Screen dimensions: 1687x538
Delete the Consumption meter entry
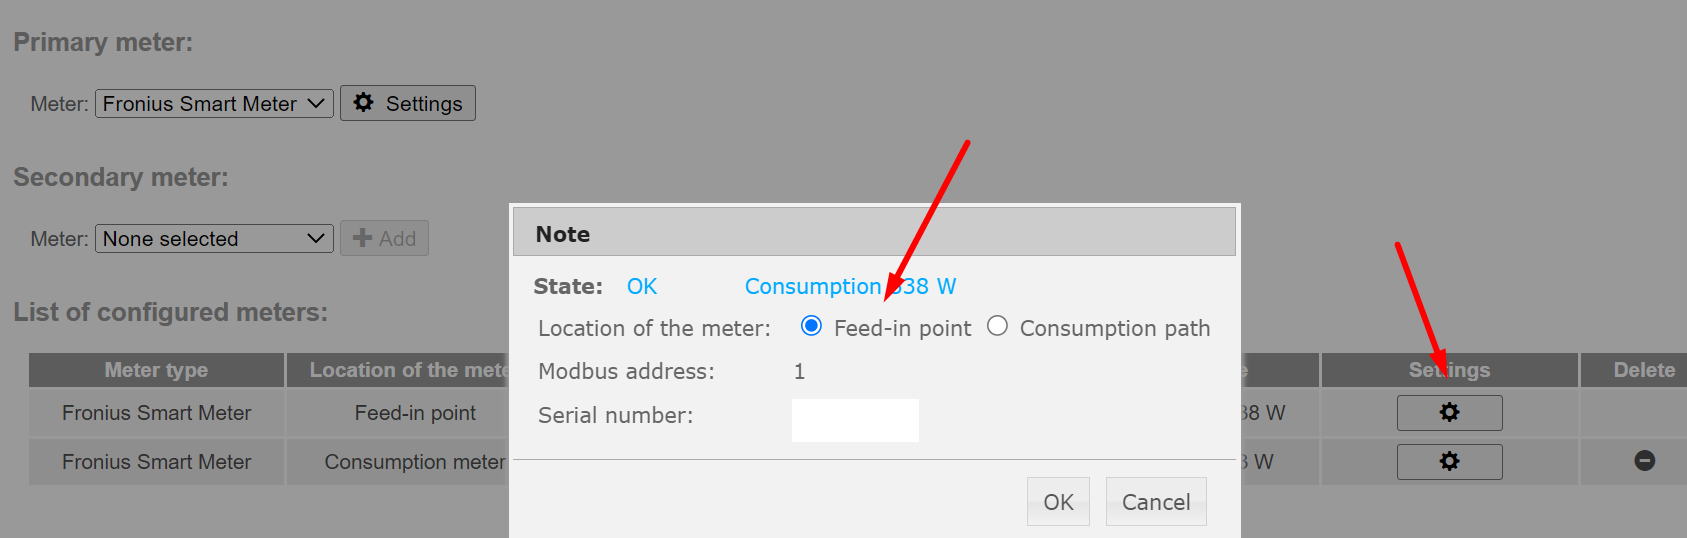[1644, 461]
